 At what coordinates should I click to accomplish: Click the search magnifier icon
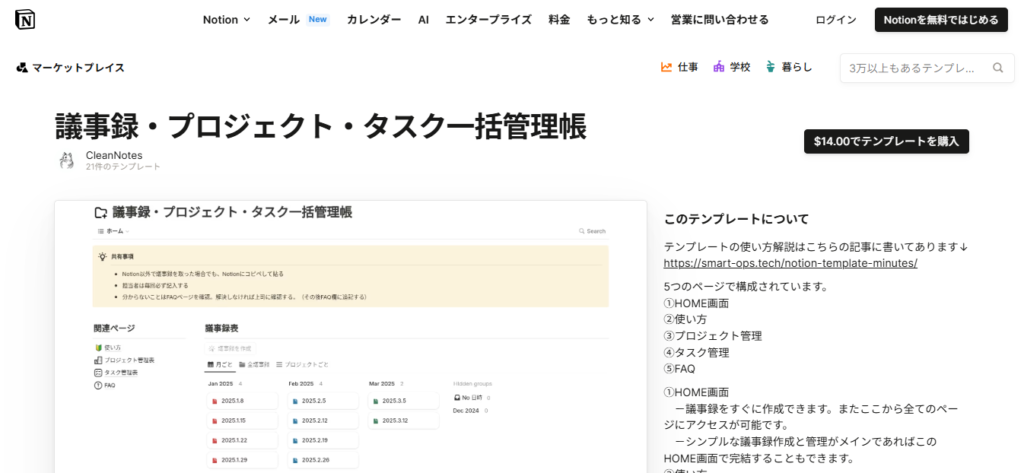pos(998,68)
